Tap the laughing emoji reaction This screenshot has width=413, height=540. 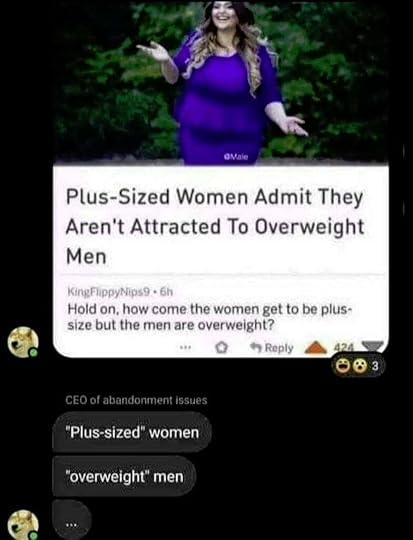(x=342, y=366)
